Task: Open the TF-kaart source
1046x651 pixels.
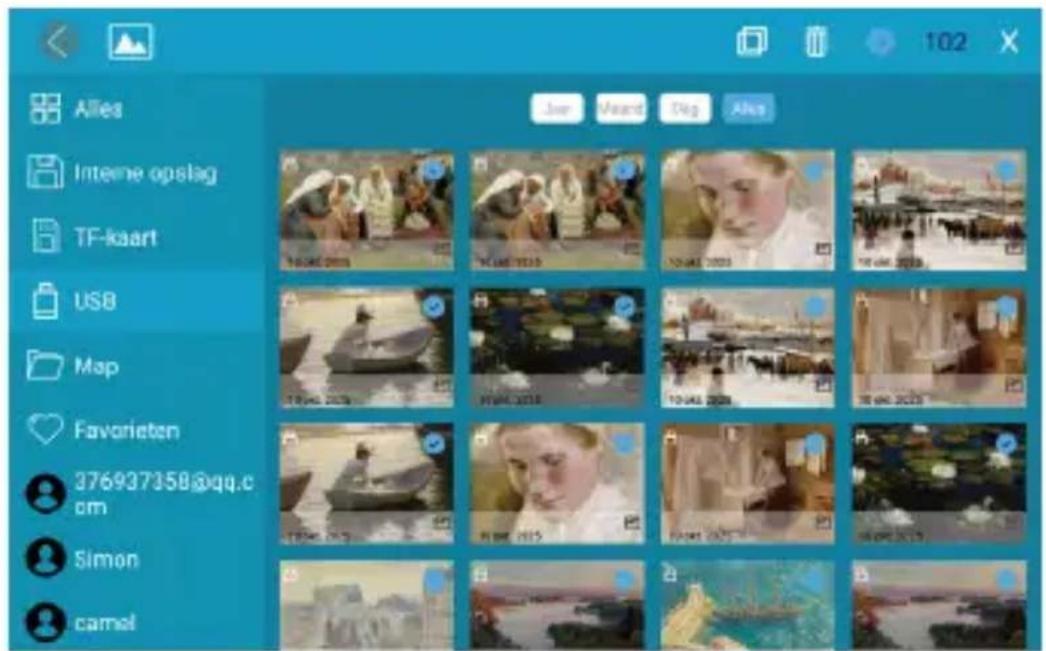Action: coord(137,237)
